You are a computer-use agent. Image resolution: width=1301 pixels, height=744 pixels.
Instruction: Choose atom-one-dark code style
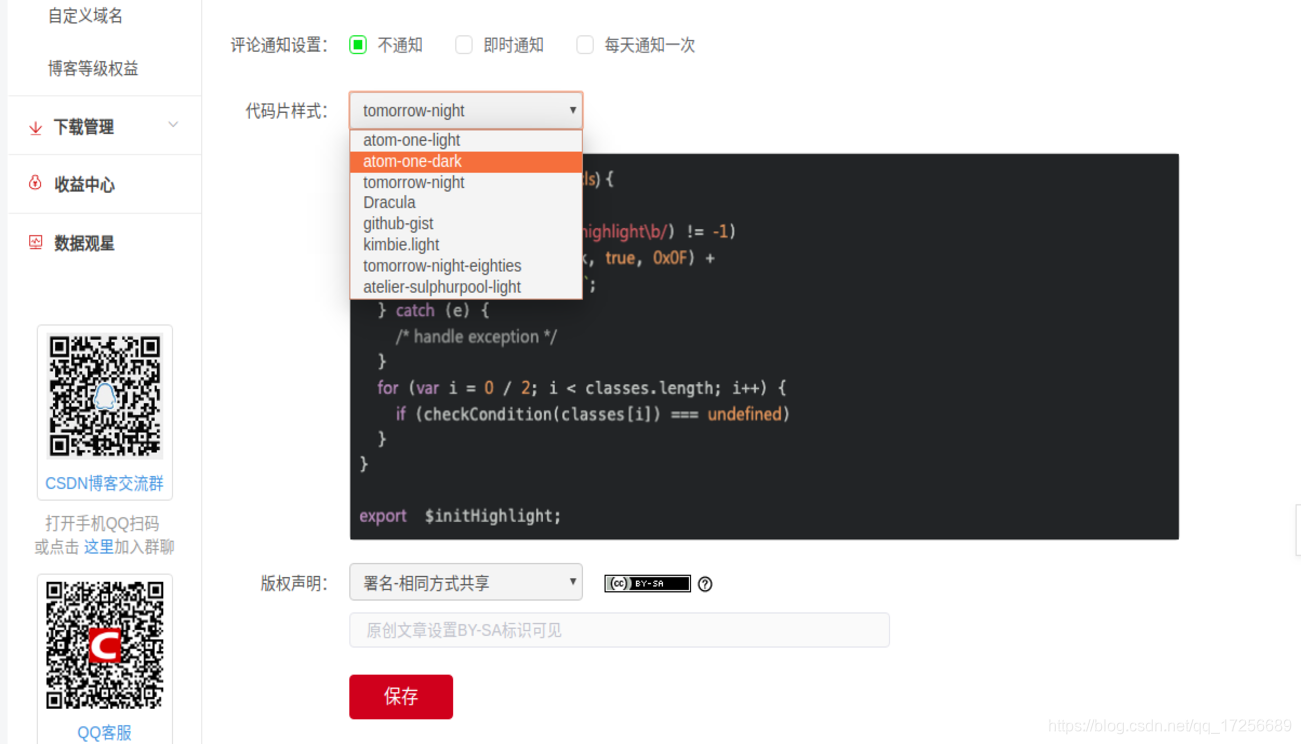(466, 161)
